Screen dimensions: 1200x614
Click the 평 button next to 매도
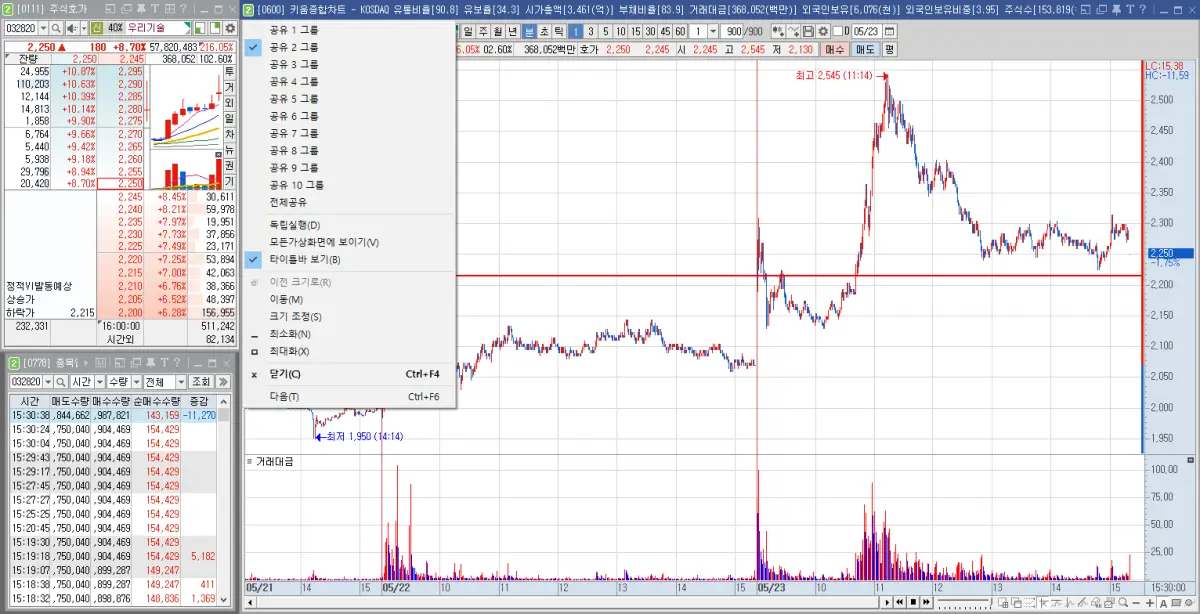(x=889, y=49)
